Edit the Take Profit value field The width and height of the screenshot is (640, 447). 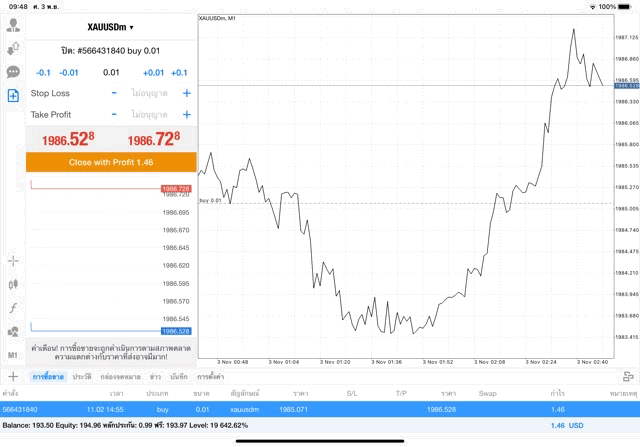(x=149, y=114)
